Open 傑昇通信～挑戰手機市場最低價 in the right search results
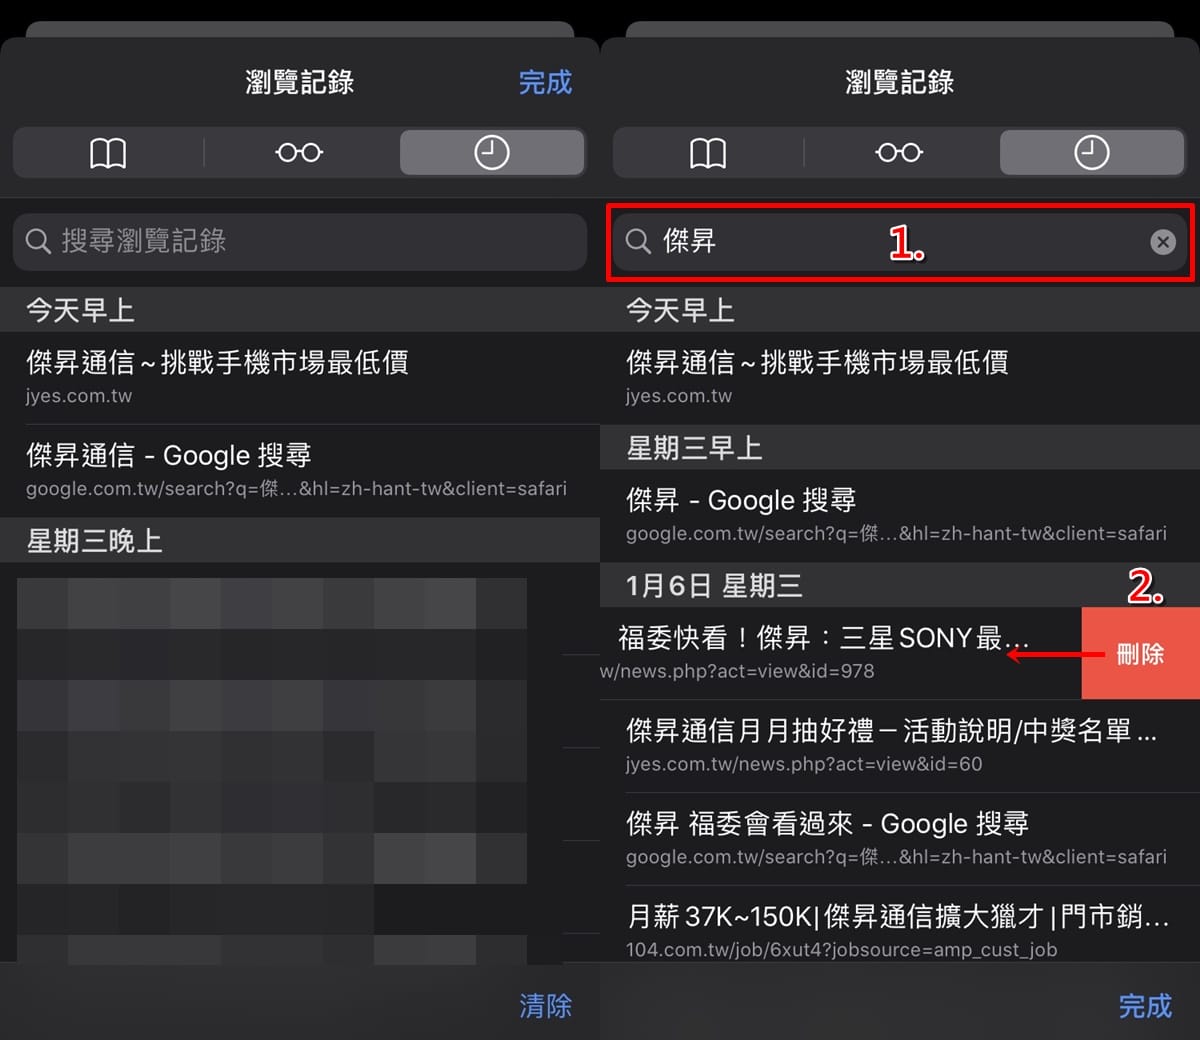This screenshot has width=1200, height=1040. click(900, 377)
